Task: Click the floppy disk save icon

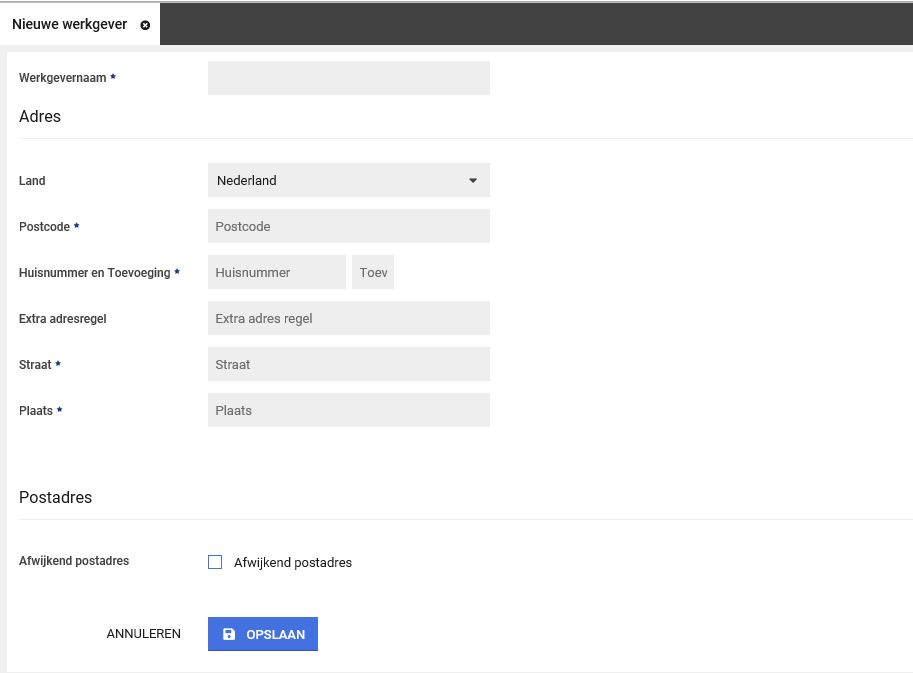Action: (229, 634)
